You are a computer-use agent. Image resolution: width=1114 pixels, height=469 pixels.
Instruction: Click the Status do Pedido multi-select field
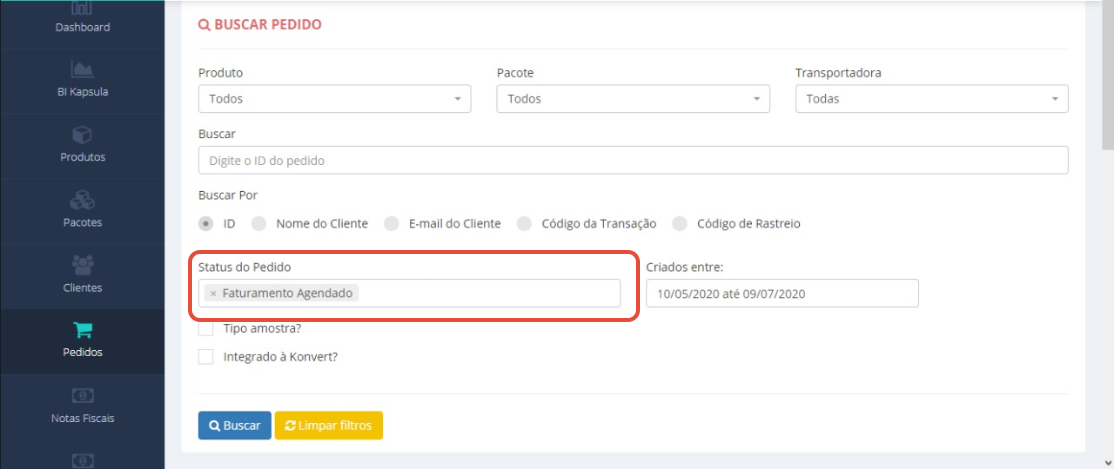(x=409, y=293)
